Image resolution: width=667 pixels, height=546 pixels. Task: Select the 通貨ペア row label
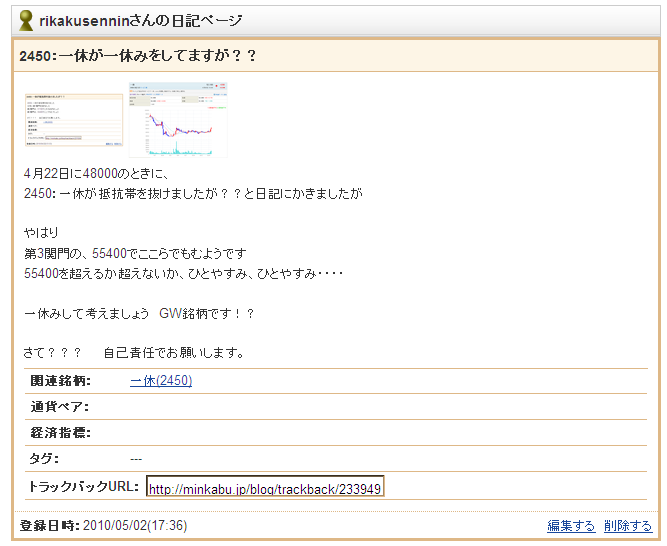[x=60, y=407]
